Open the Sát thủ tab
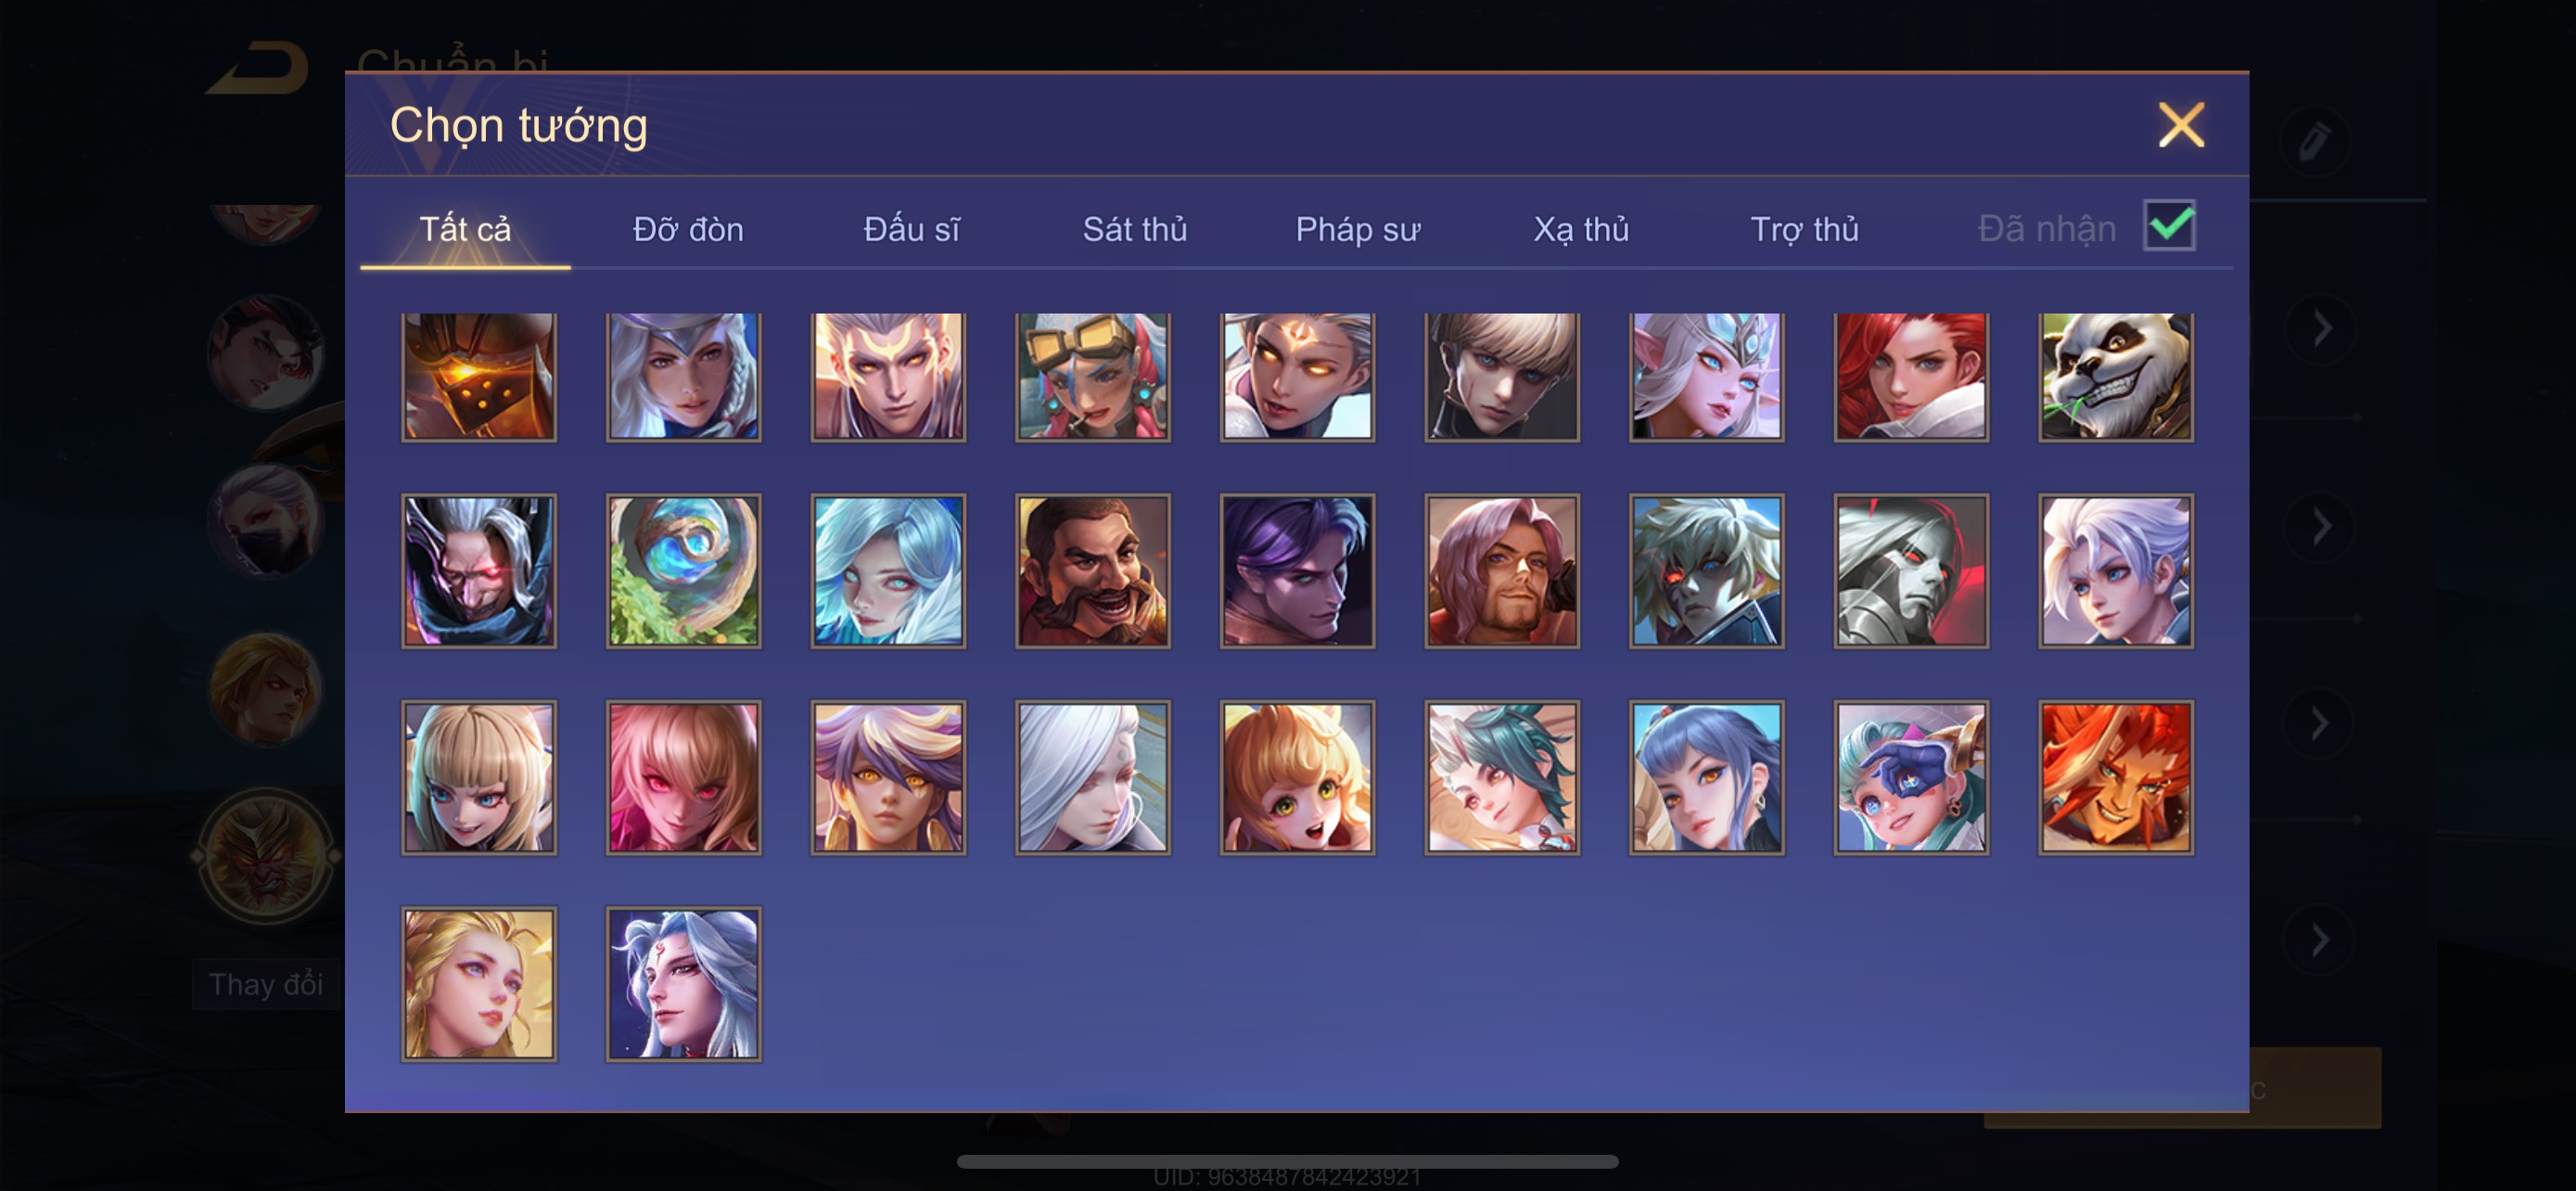Screen dimensions: 2576x1191 (1135, 229)
